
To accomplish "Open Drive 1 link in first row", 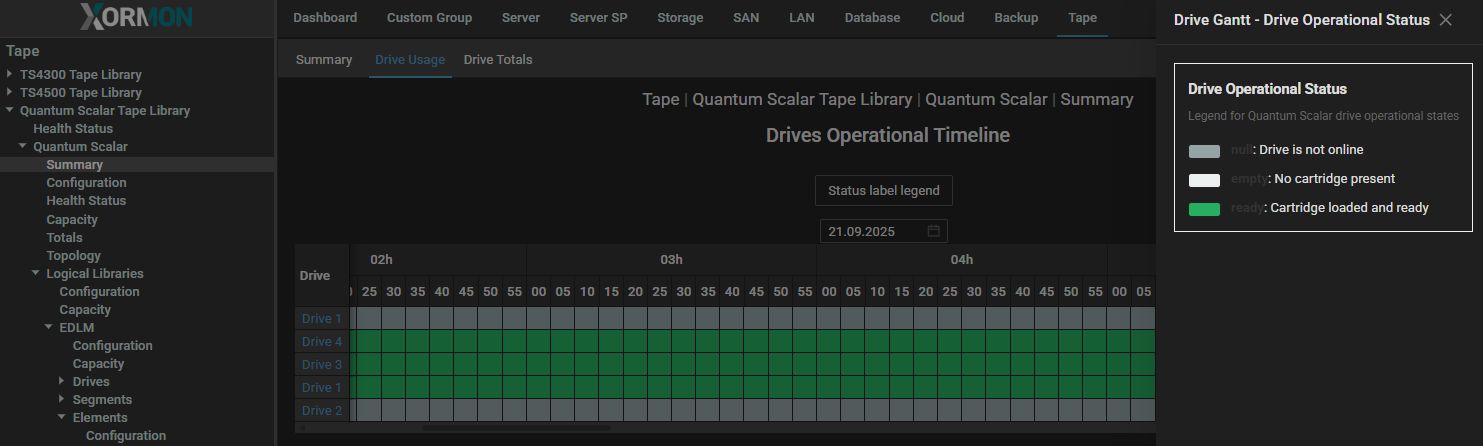I will (x=322, y=319).
